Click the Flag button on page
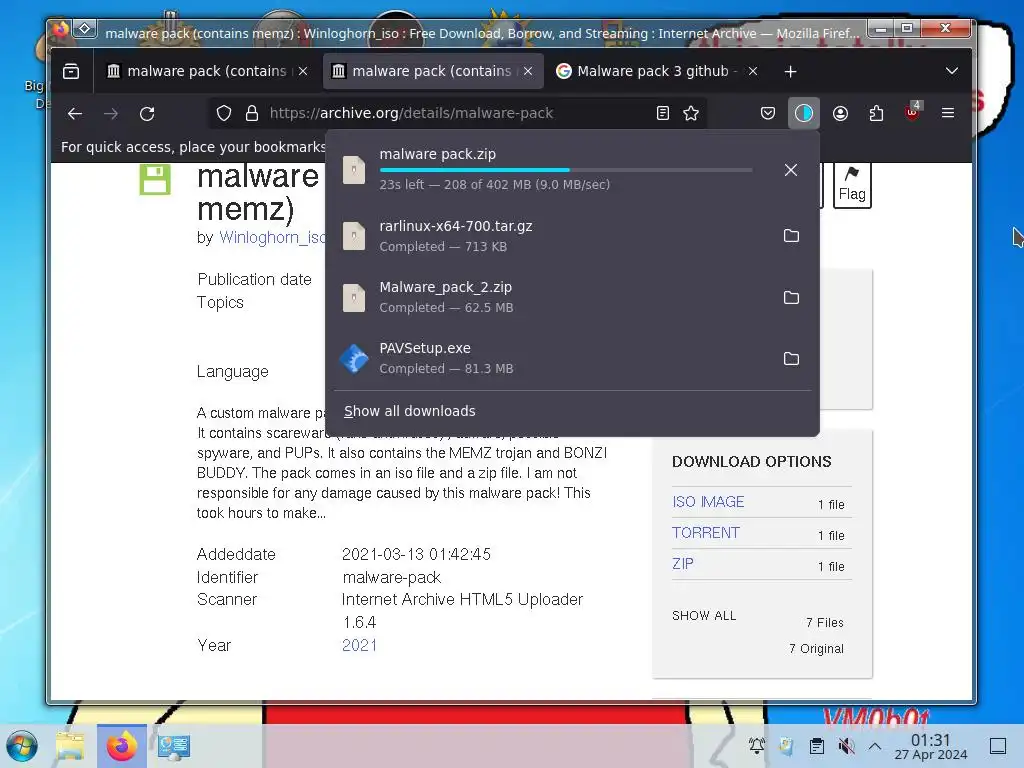The width and height of the screenshot is (1024, 768). coord(852,185)
